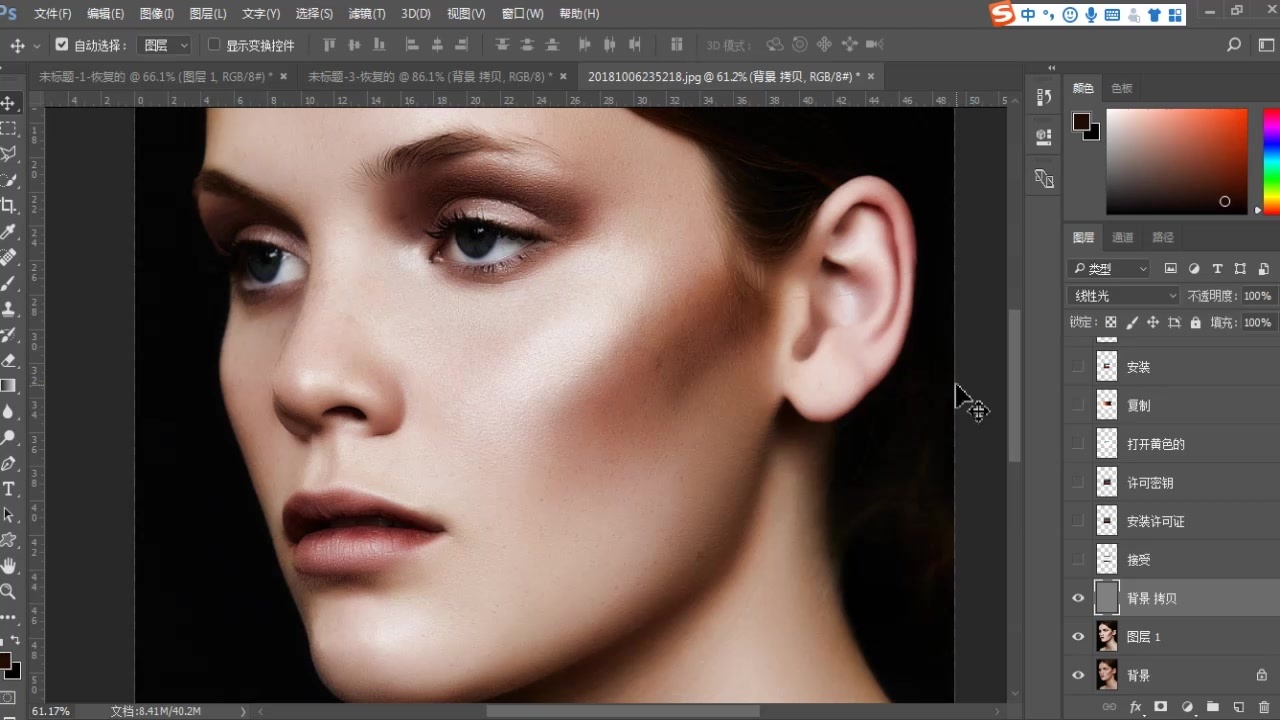
Task: Select the Eraser tool
Action: (x=8, y=360)
